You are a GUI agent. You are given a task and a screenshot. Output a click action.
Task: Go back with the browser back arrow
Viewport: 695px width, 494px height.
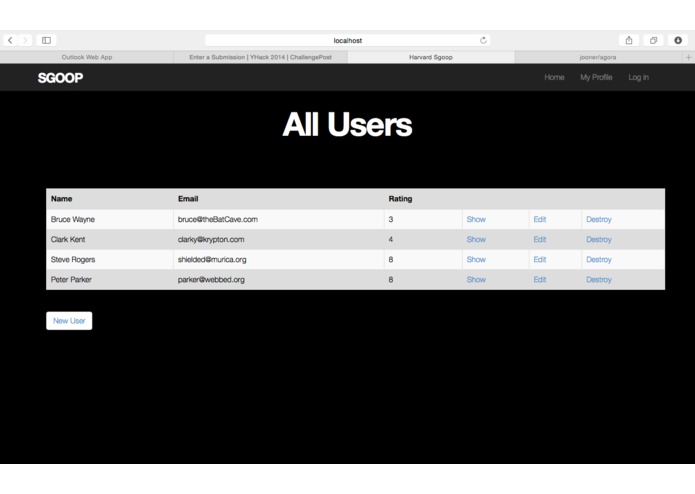[10, 40]
